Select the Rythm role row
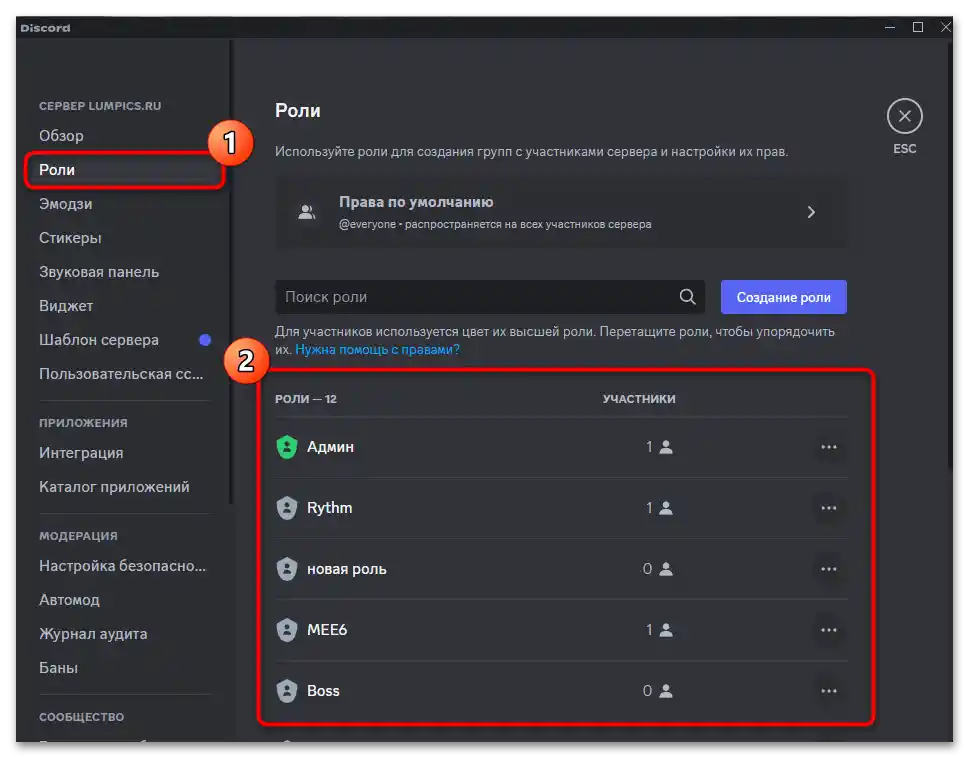This screenshot has height=758, width=969. point(561,508)
